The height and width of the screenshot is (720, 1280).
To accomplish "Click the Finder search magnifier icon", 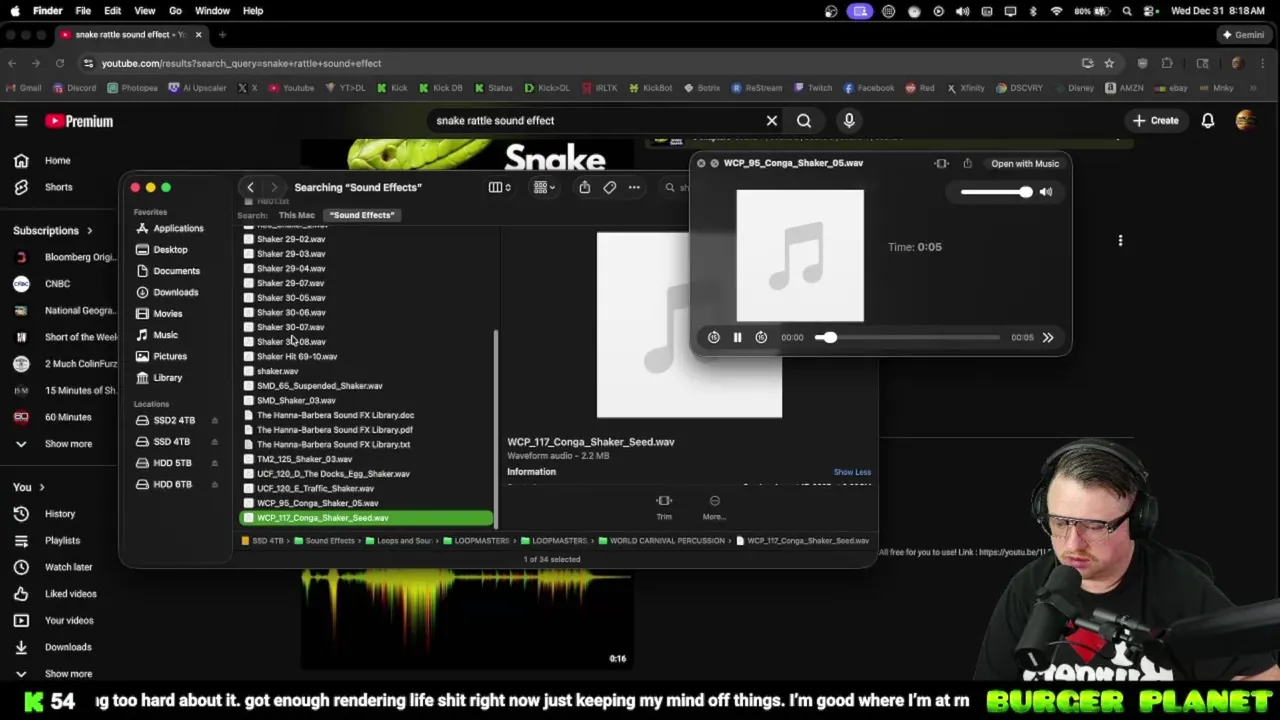I will [670, 187].
